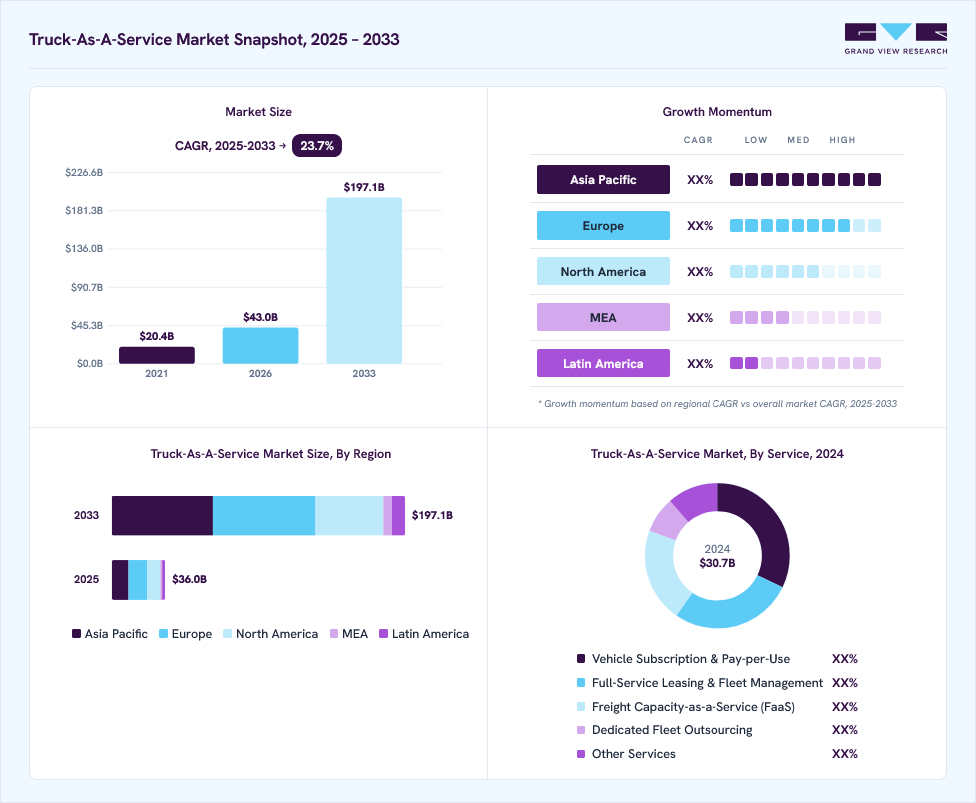
Task: Click the growth momentum footnote text
Action: [x=718, y=404]
